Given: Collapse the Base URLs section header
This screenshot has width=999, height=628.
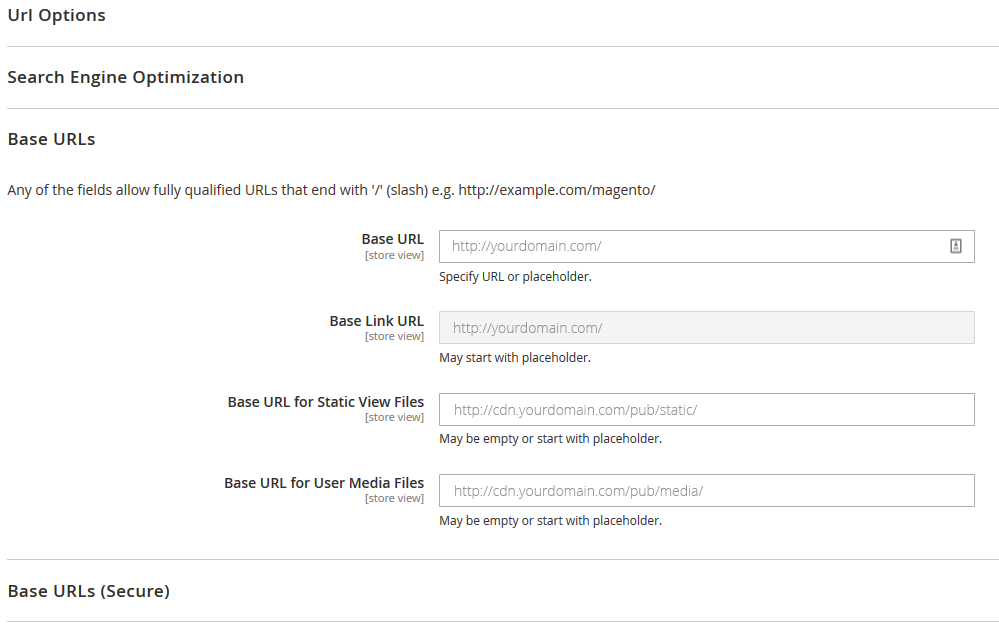Looking at the screenshot, I should tap(51, 139).
